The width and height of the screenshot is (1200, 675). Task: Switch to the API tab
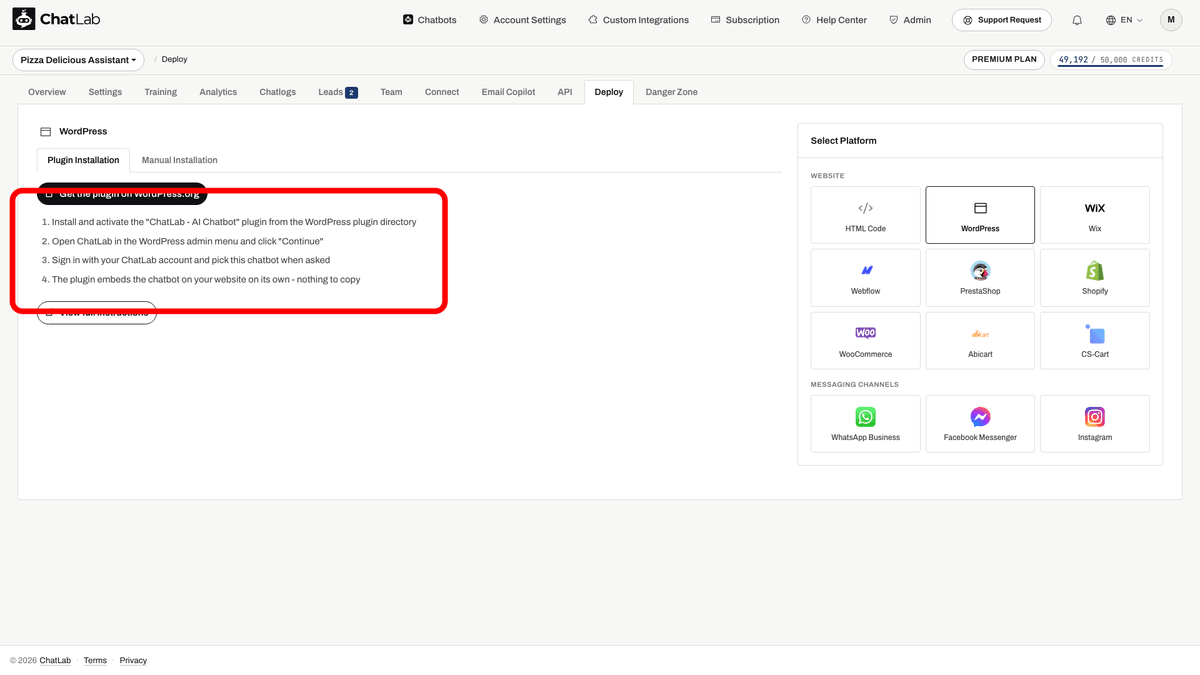[565, 92]
